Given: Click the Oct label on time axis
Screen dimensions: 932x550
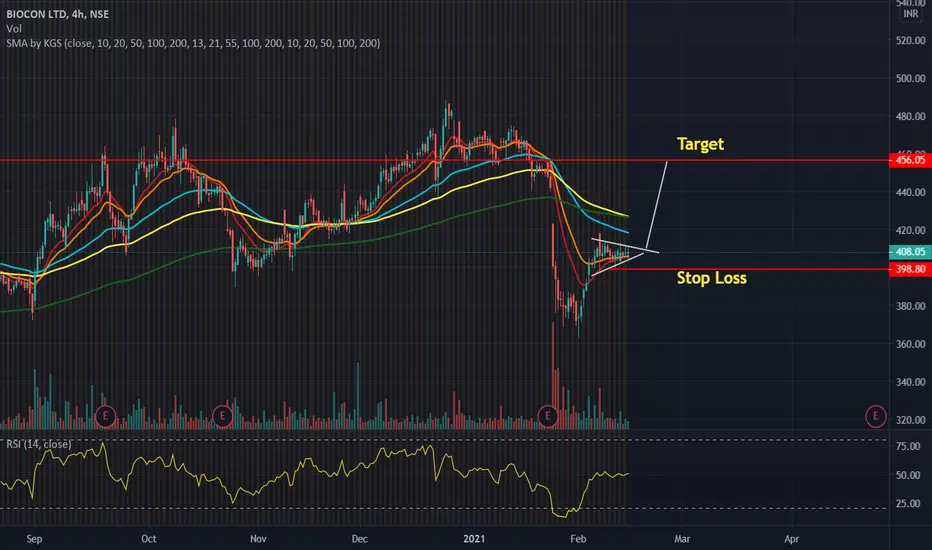Looking at the screenshot, I should 149,539.
